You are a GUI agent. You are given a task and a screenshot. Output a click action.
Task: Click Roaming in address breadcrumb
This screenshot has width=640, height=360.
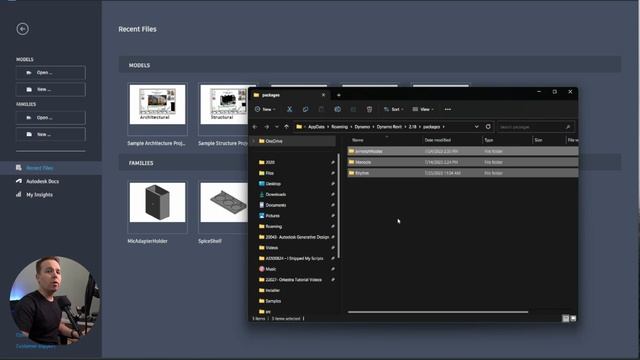[340, 127]
